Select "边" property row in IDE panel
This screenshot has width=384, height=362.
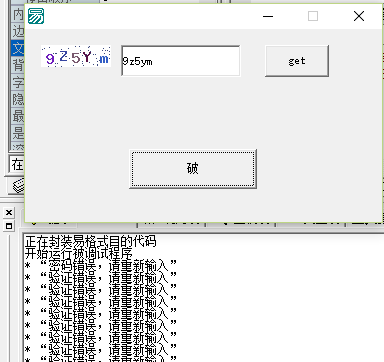(18, 31)
